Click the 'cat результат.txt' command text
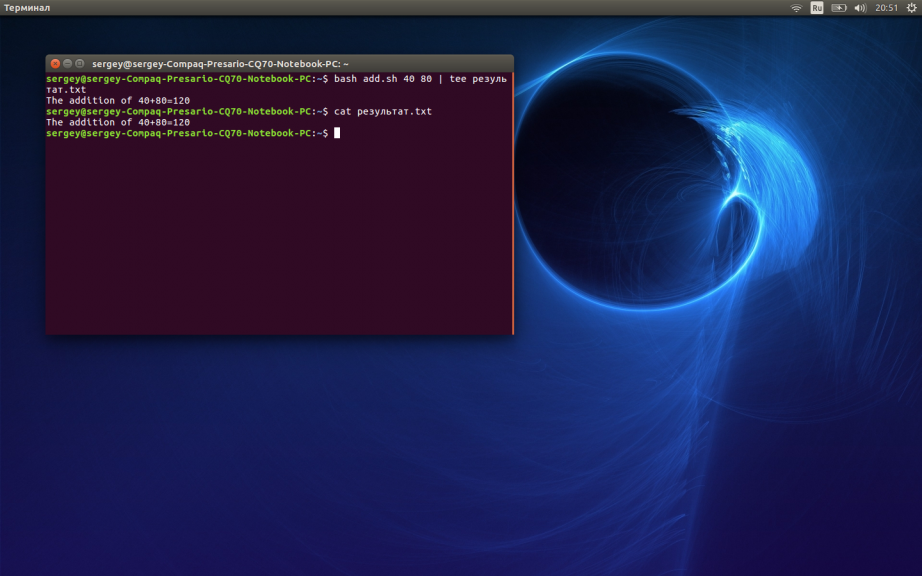The height and width of the screenshot is (576, 922). coord(383,111)
